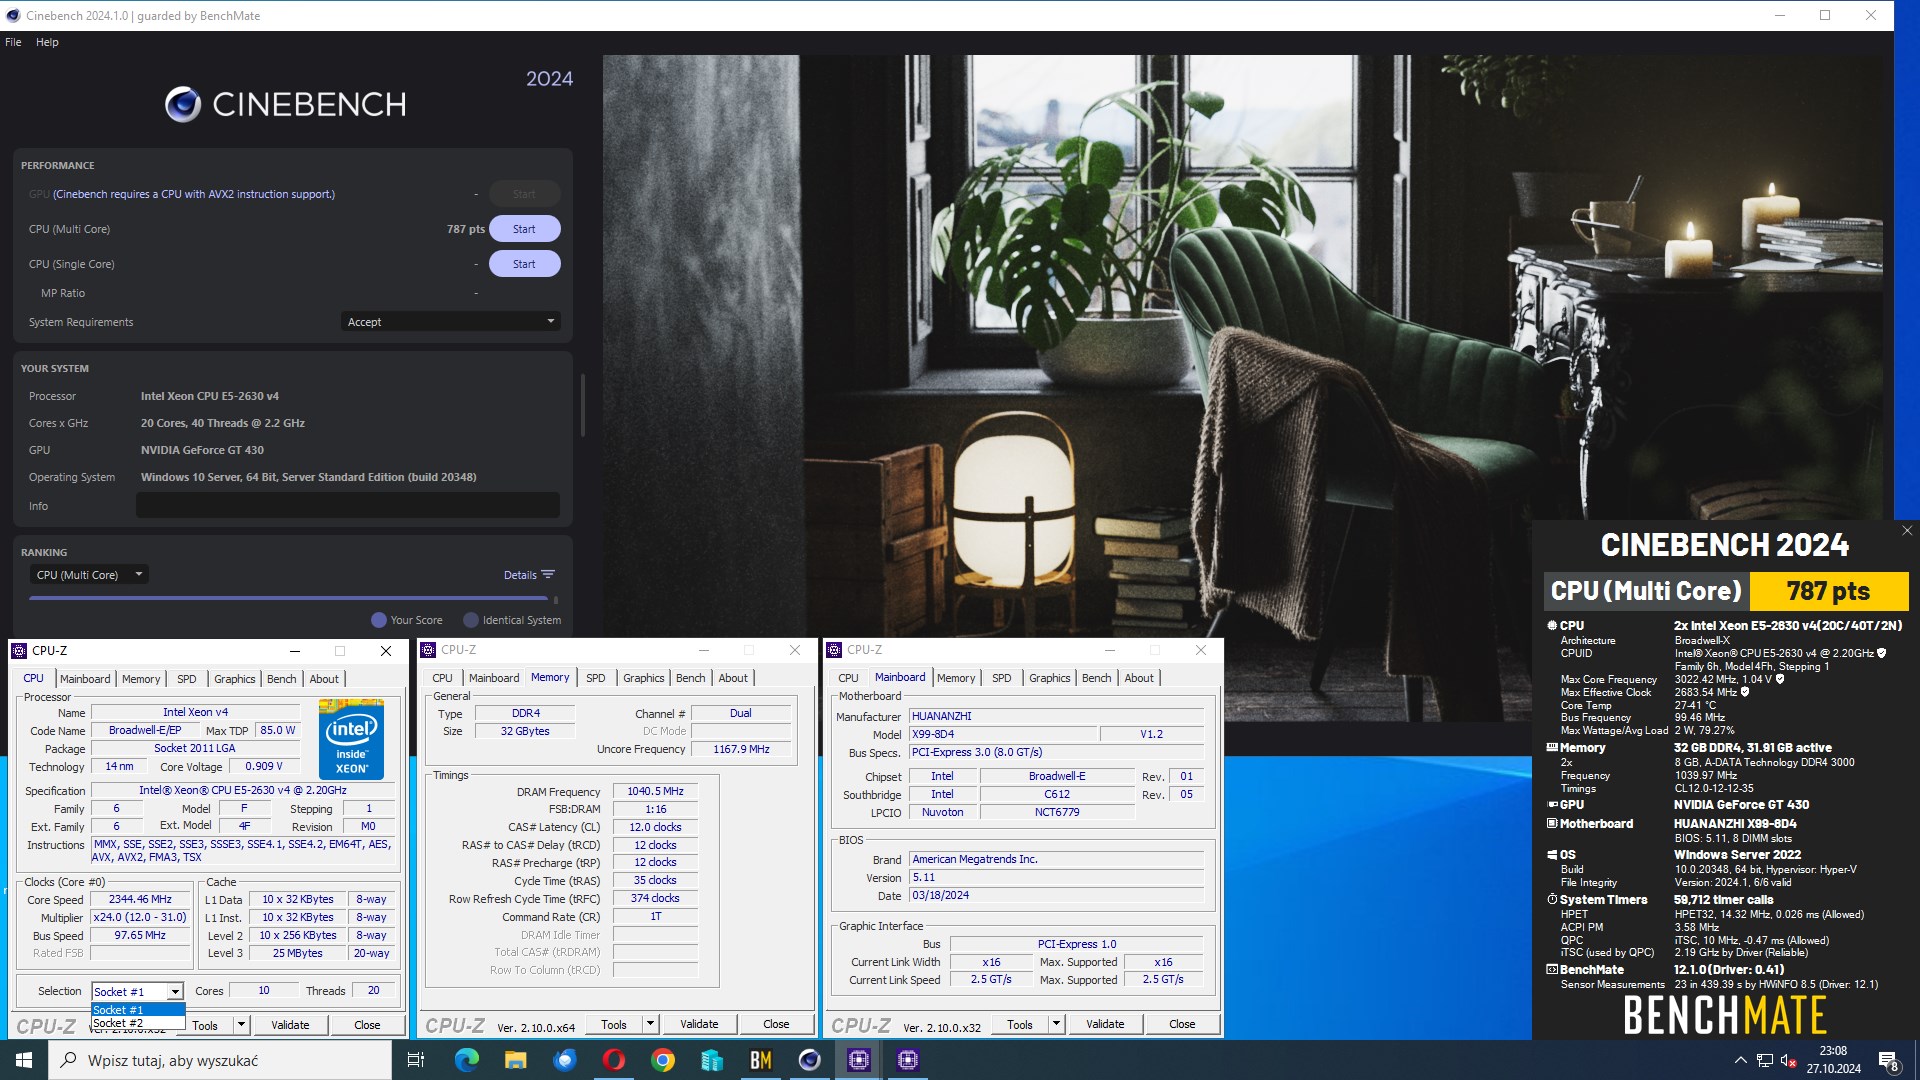
Task: Open Graphics tab in Mainboard CPU-Z window
Action: coord(1049,678)
